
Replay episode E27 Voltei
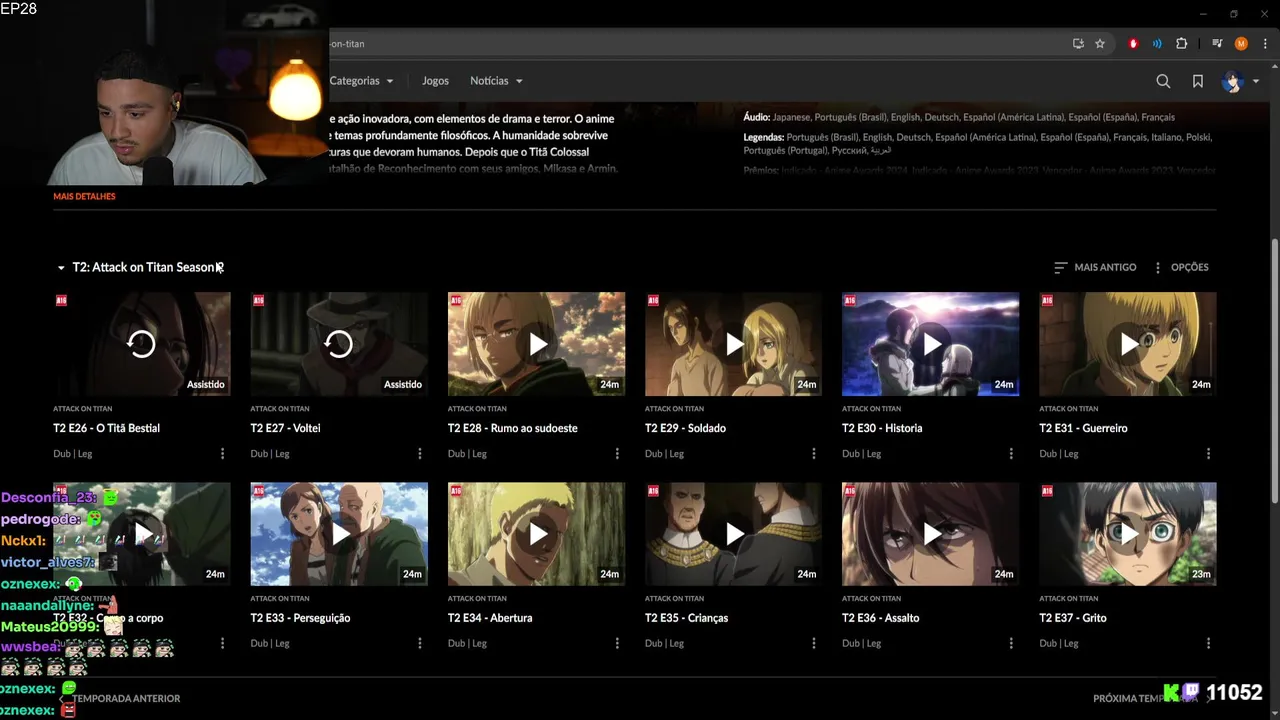pos(339,344)
